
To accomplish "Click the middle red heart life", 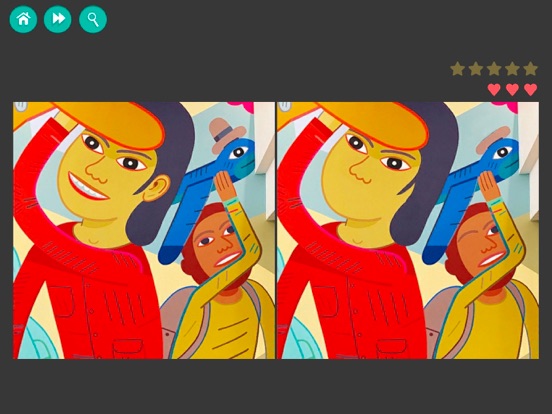I will click(512, 89).
